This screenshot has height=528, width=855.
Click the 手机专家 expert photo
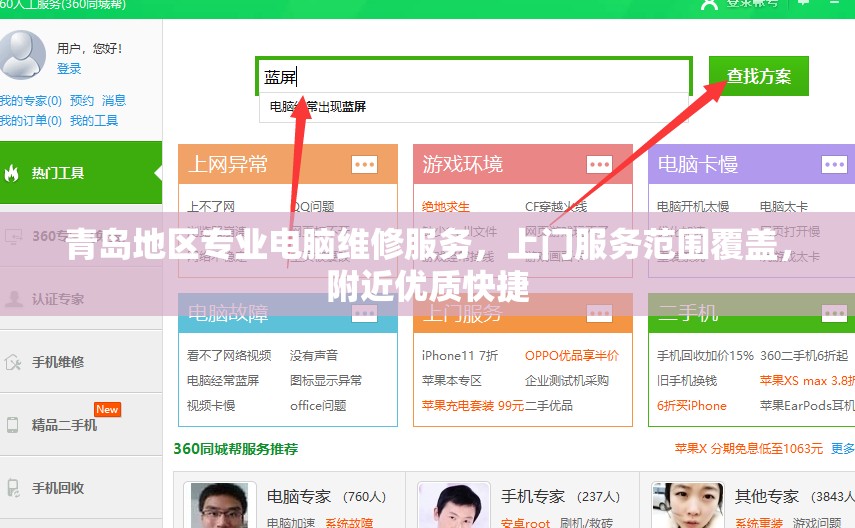point(454,505)
